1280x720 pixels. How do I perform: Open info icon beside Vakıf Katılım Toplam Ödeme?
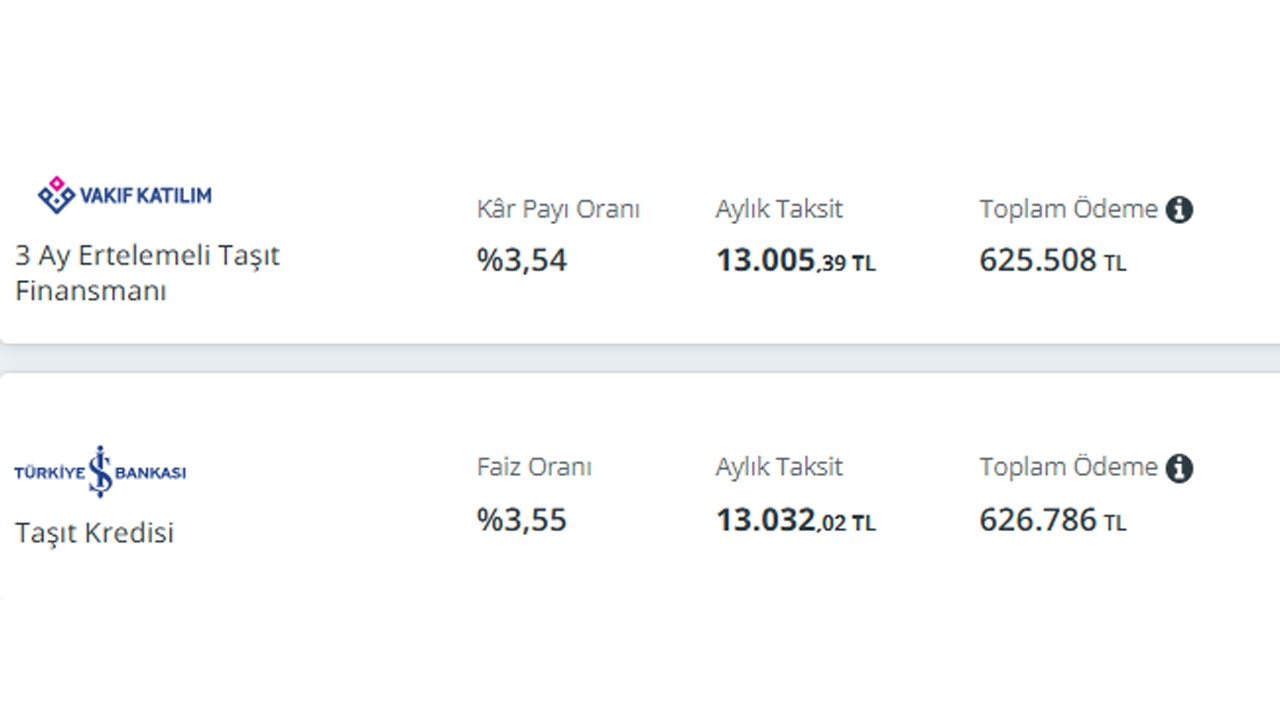click(1179, 210)
